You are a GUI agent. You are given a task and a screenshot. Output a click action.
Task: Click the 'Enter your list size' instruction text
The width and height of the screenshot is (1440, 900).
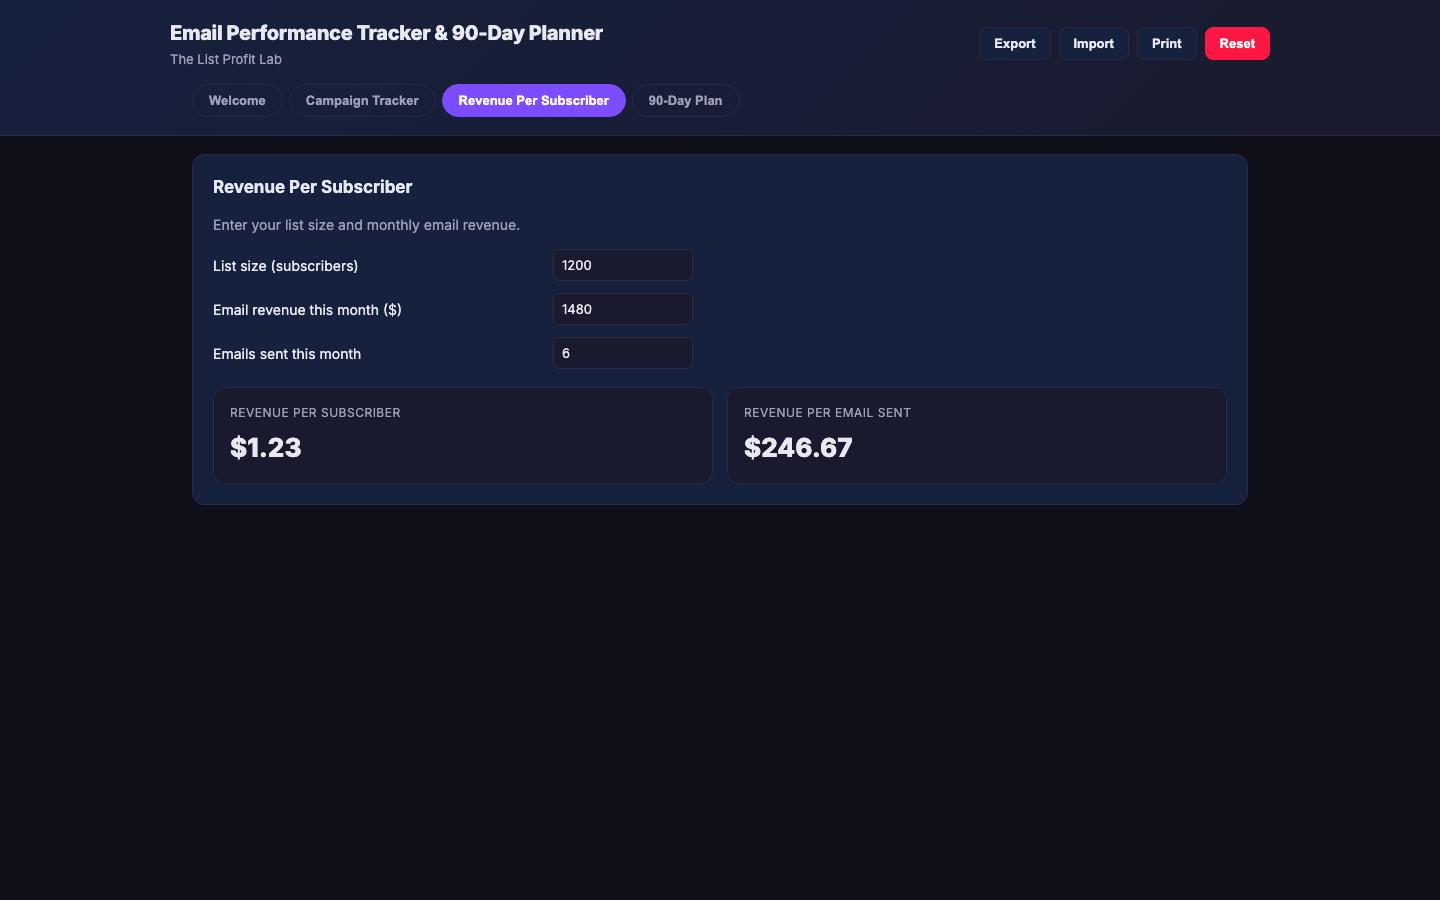366,225
